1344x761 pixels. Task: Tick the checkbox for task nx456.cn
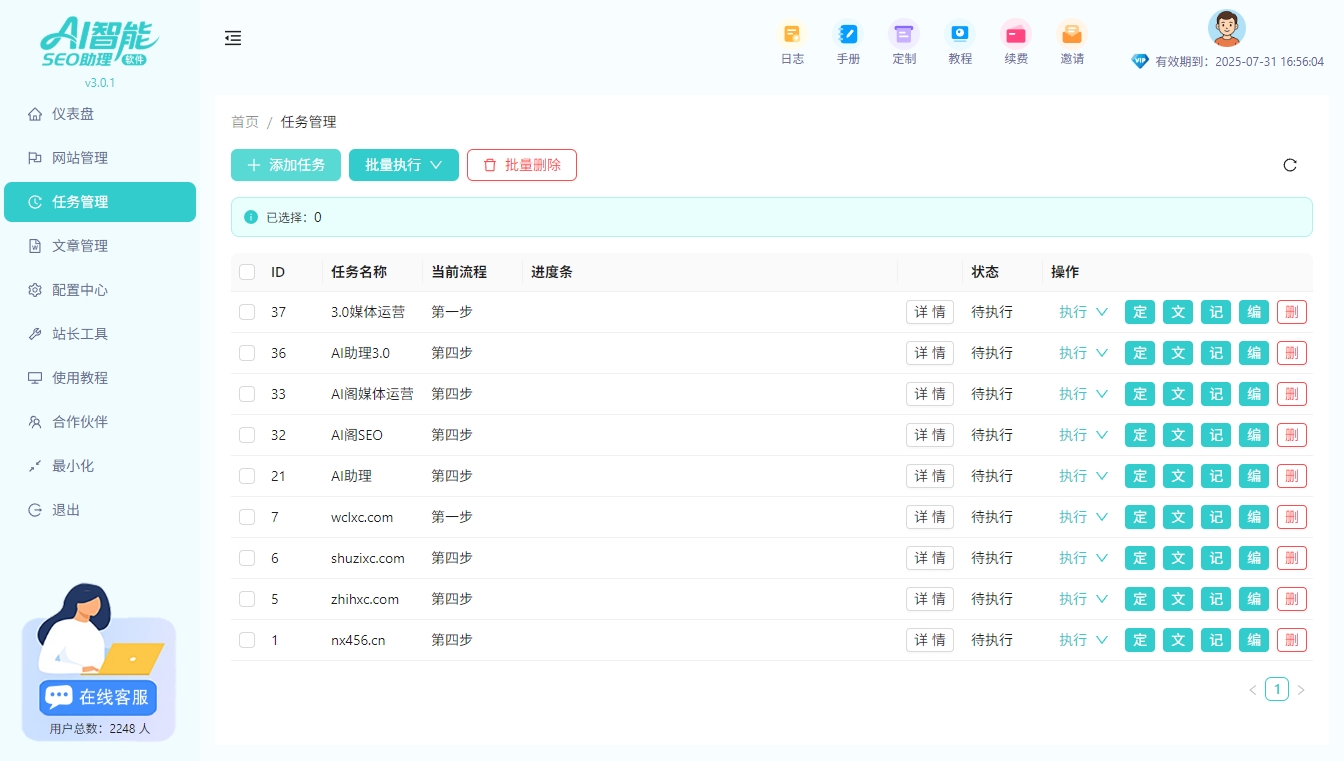pyautogui.click(x=246, y=639)
